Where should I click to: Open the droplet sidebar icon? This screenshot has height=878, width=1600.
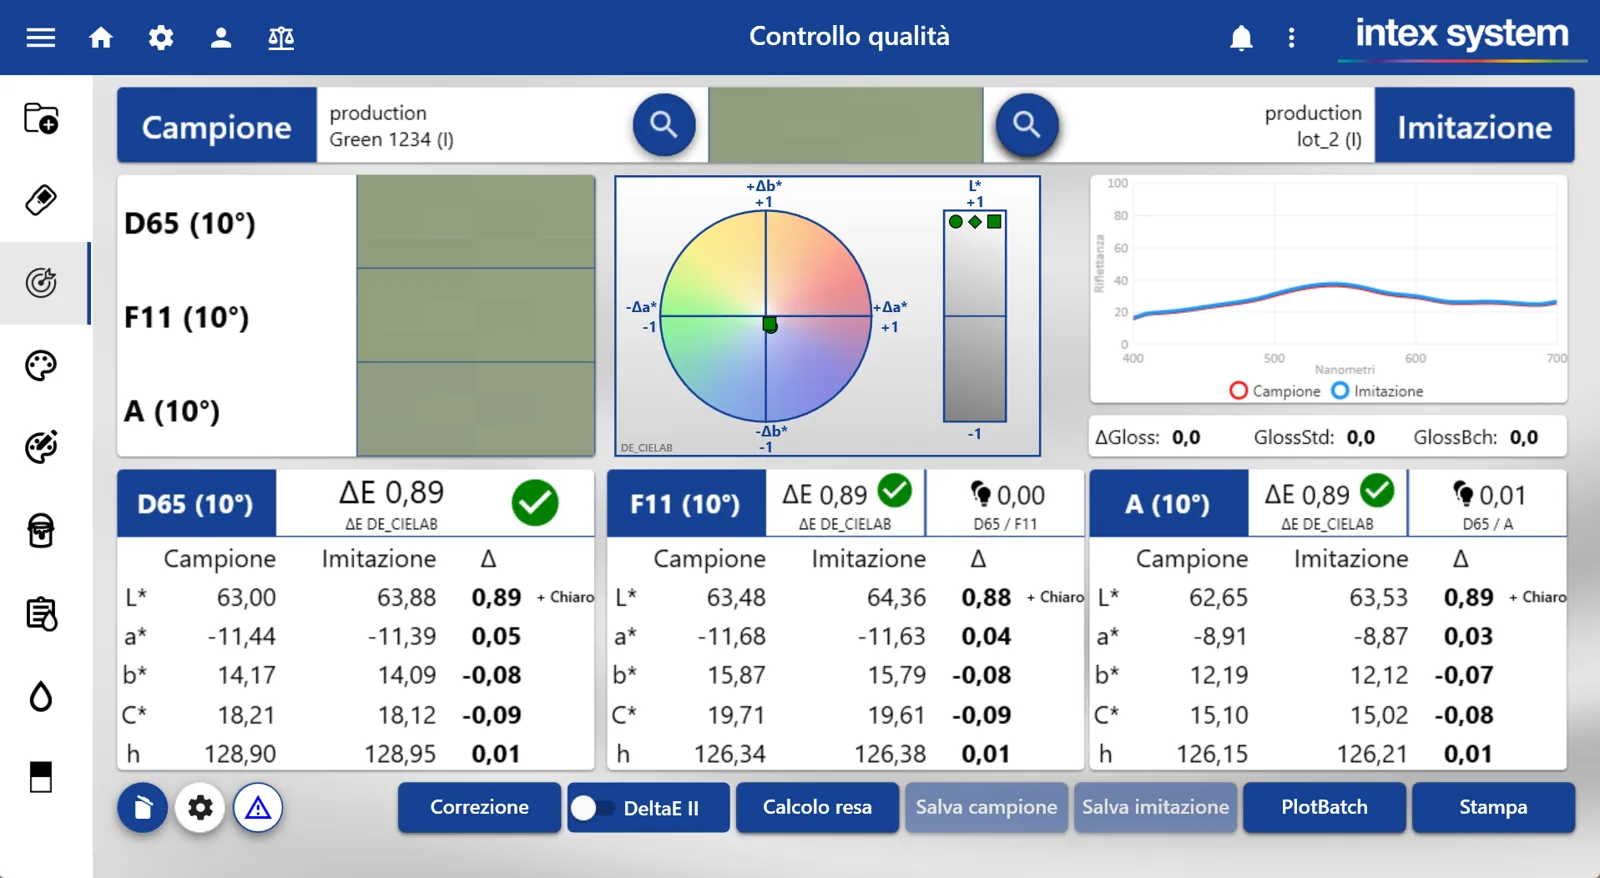pyautogui.click(x=41, y=696)
